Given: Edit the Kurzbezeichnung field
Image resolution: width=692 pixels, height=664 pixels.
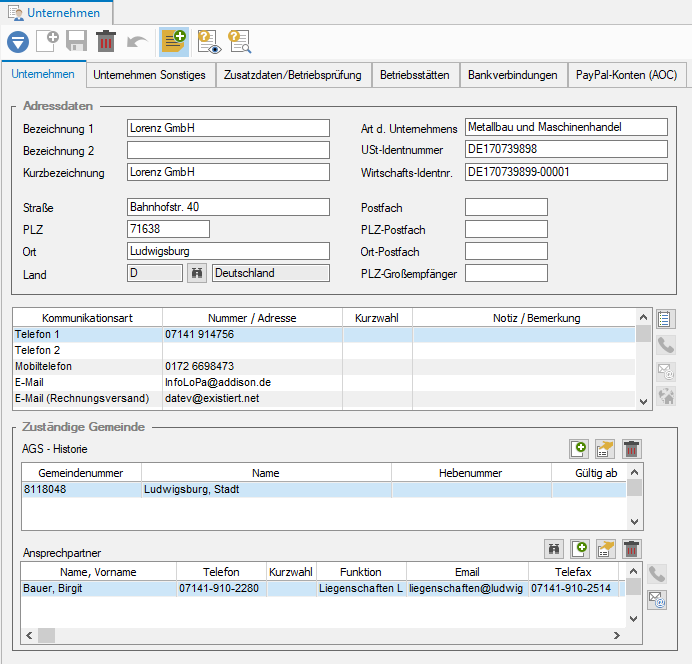Looking at the screenshot, I should click(x=228, y=172).
